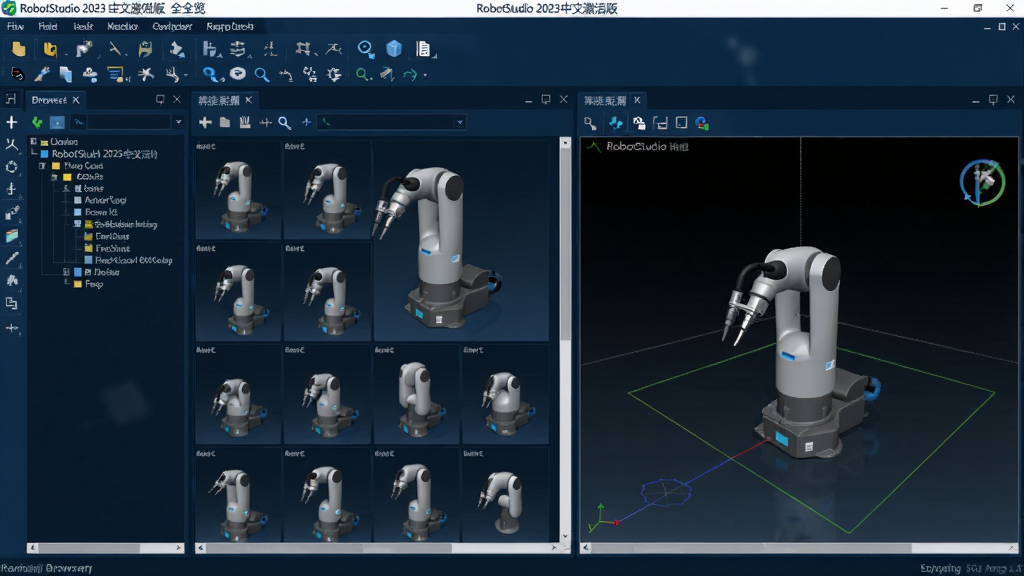The height and width of the screenshot is (576, 1024).
Task: Click the large robot preview thumbnail
Action: (x=461, y=240)
